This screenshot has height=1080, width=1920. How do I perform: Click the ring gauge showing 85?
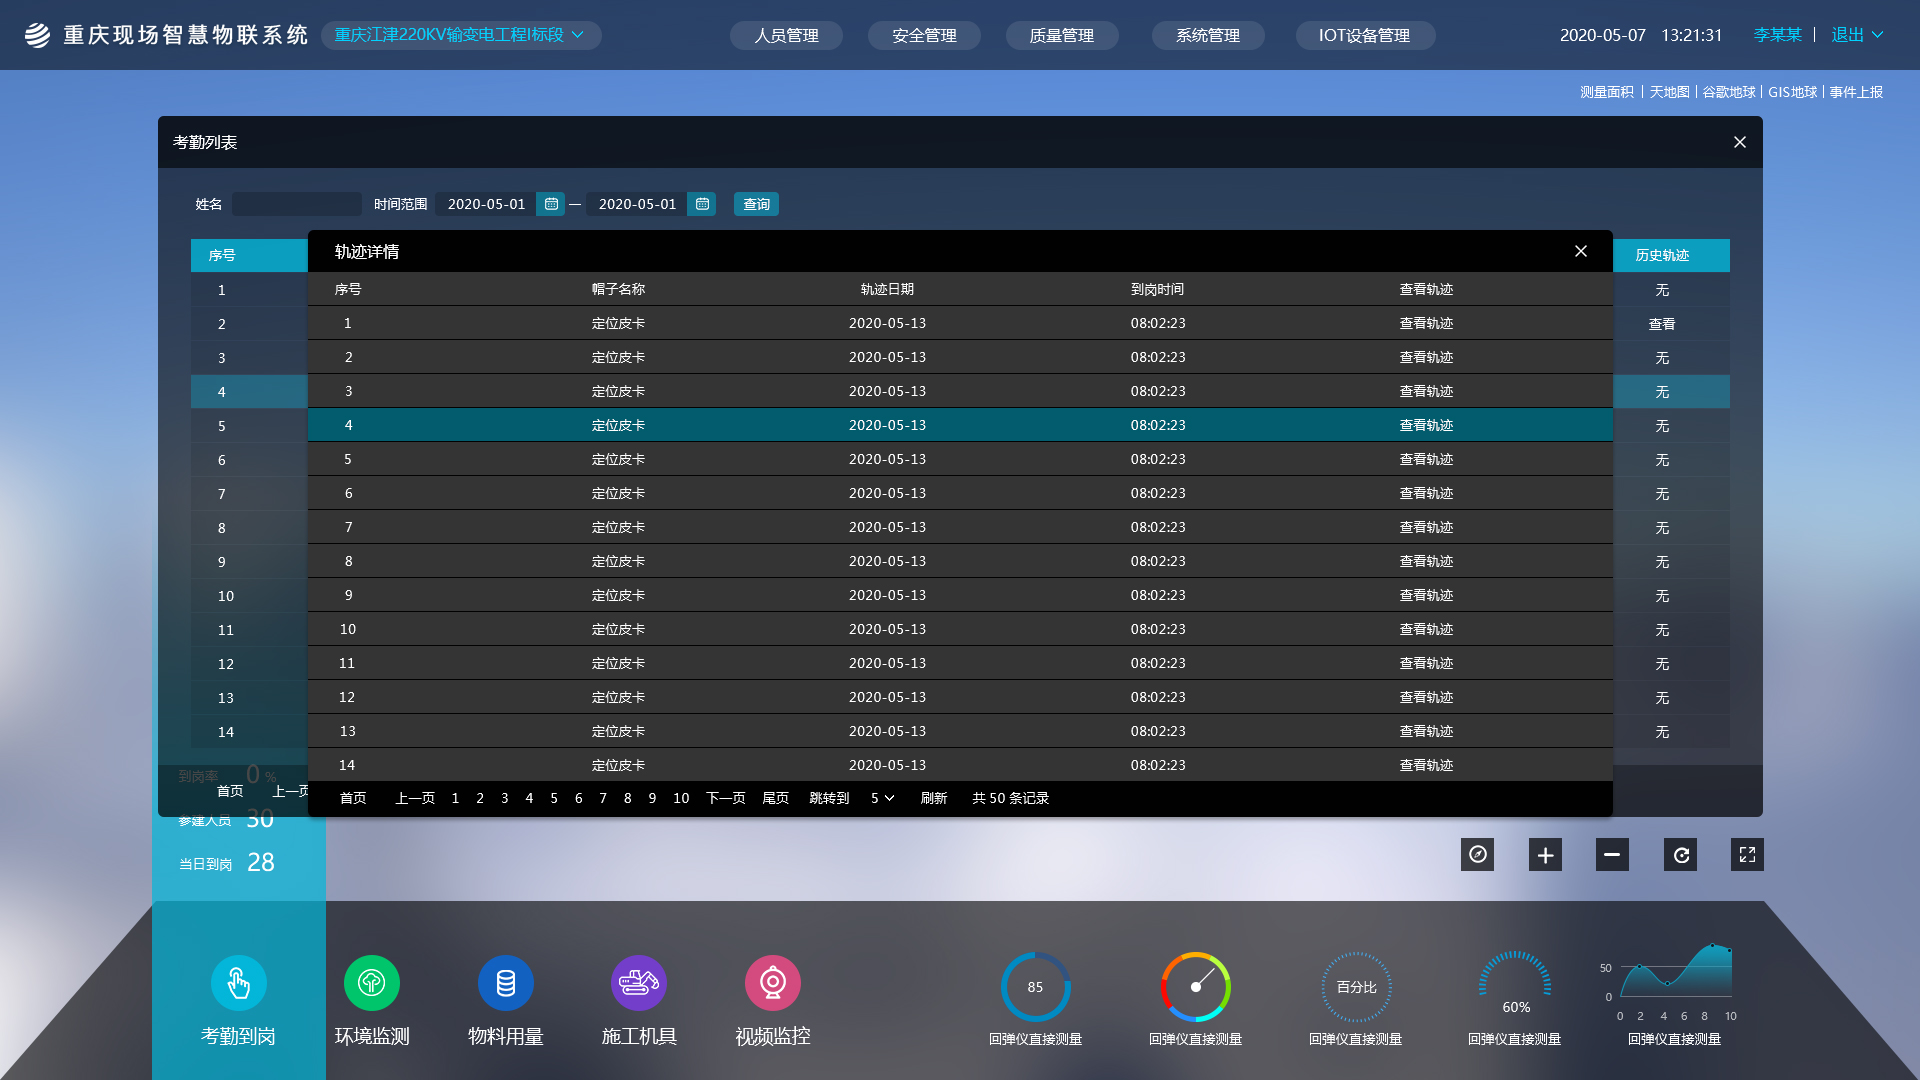1036,987
